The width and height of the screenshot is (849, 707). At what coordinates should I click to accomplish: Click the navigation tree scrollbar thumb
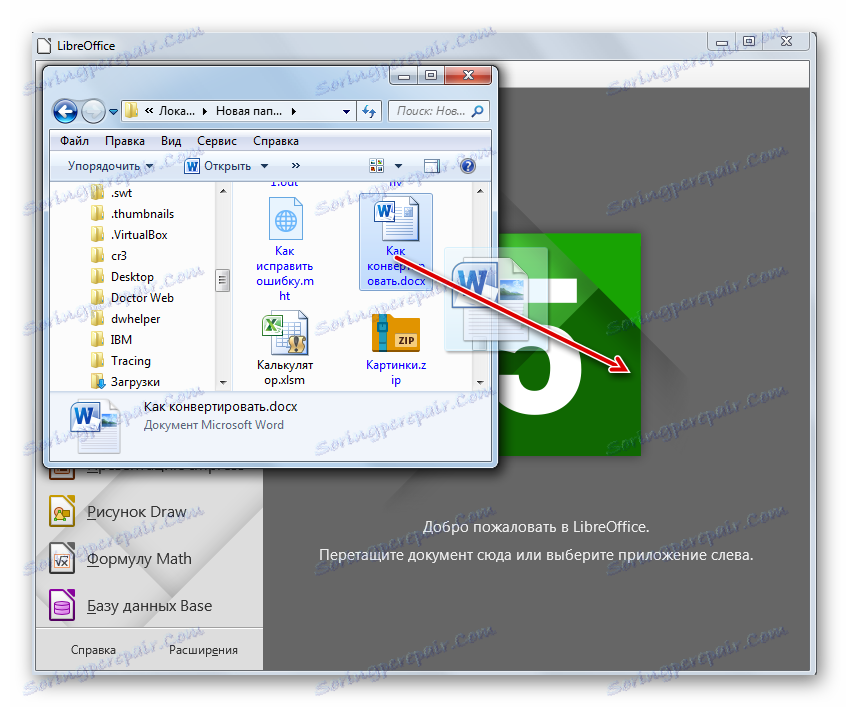coord(222,280)
